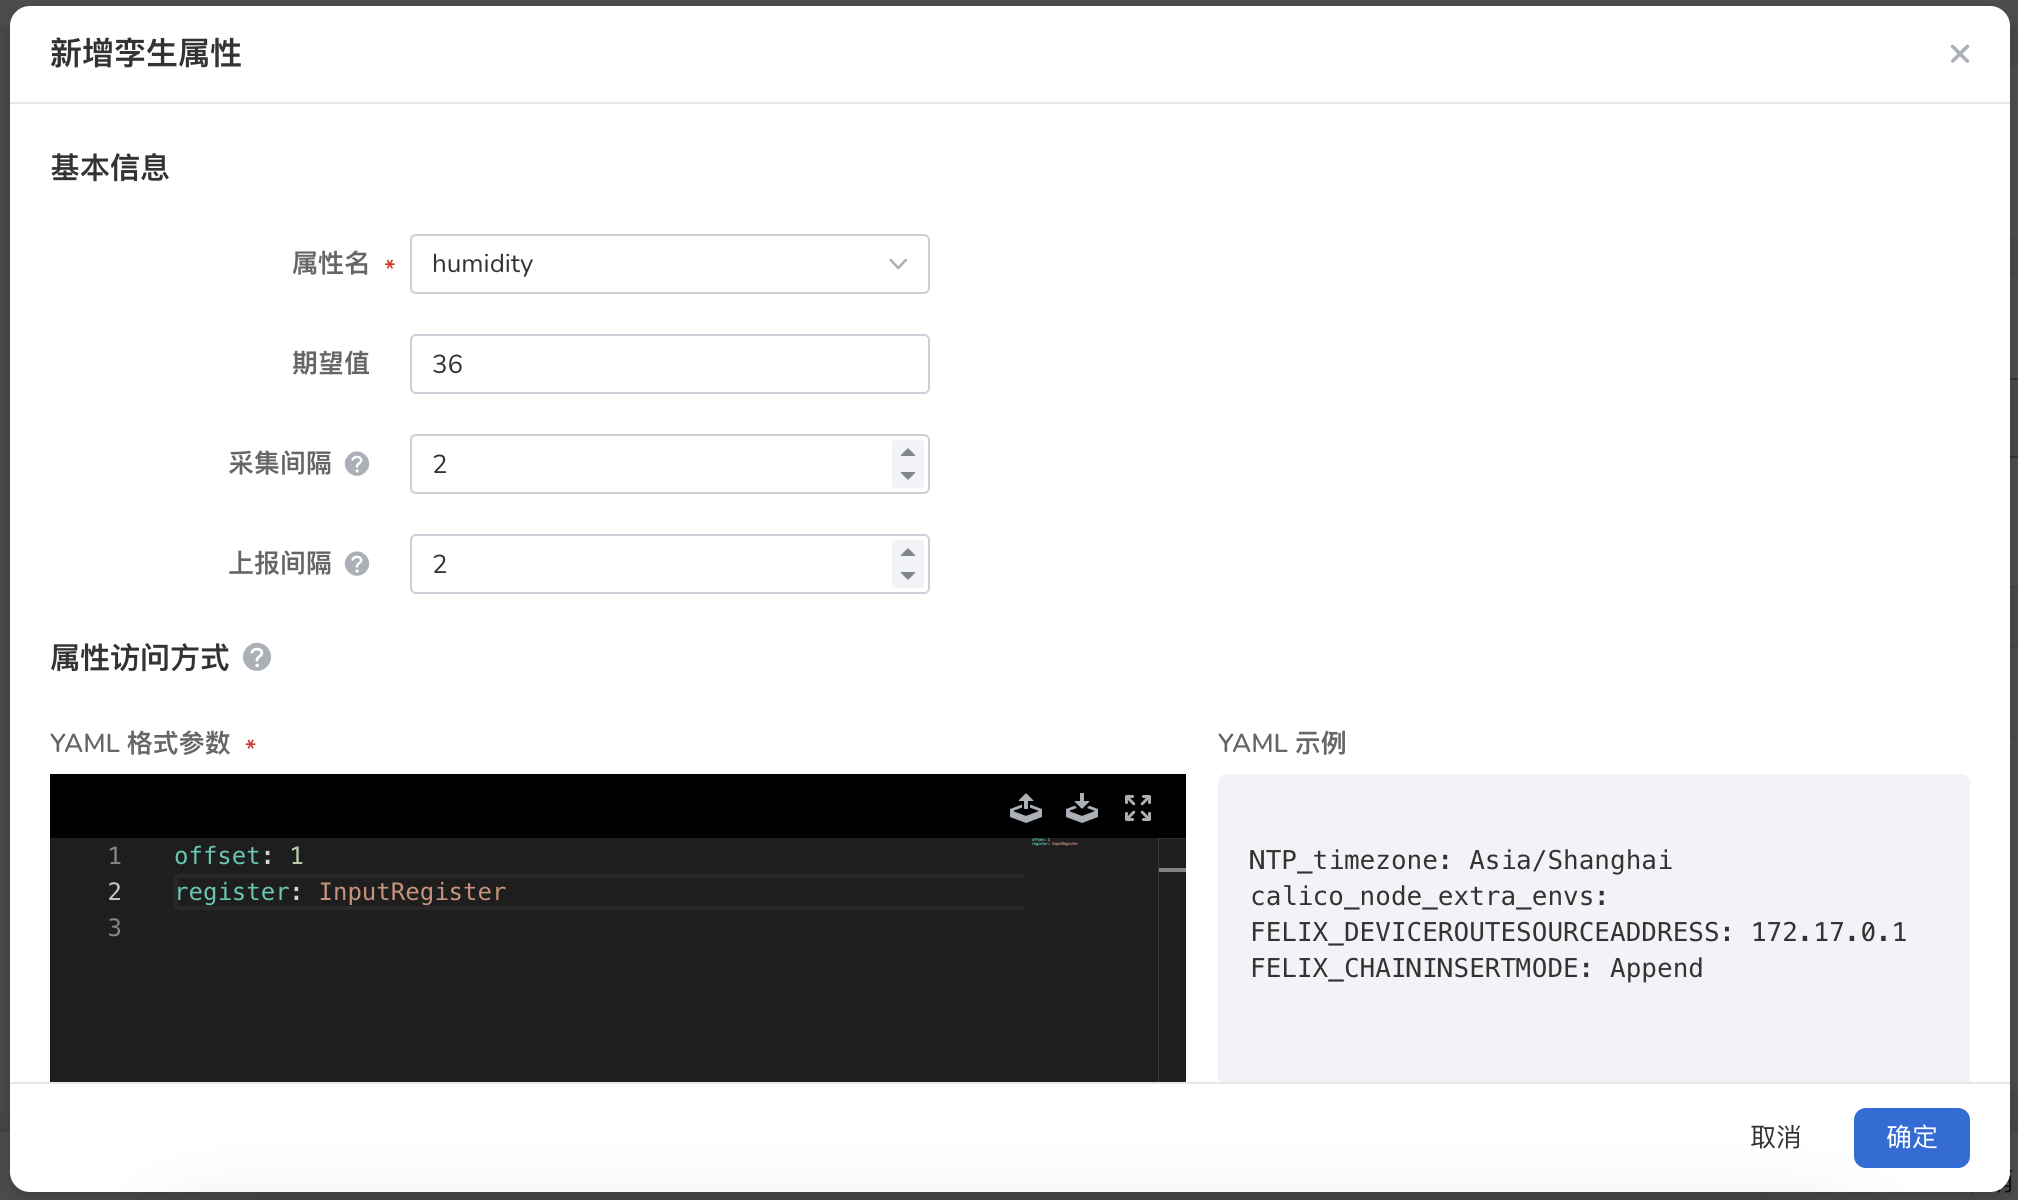The height and width of the screenshot is (1200, 2018).
Task: Click help icon beside 采集间隔
Action: click(357, 464)
